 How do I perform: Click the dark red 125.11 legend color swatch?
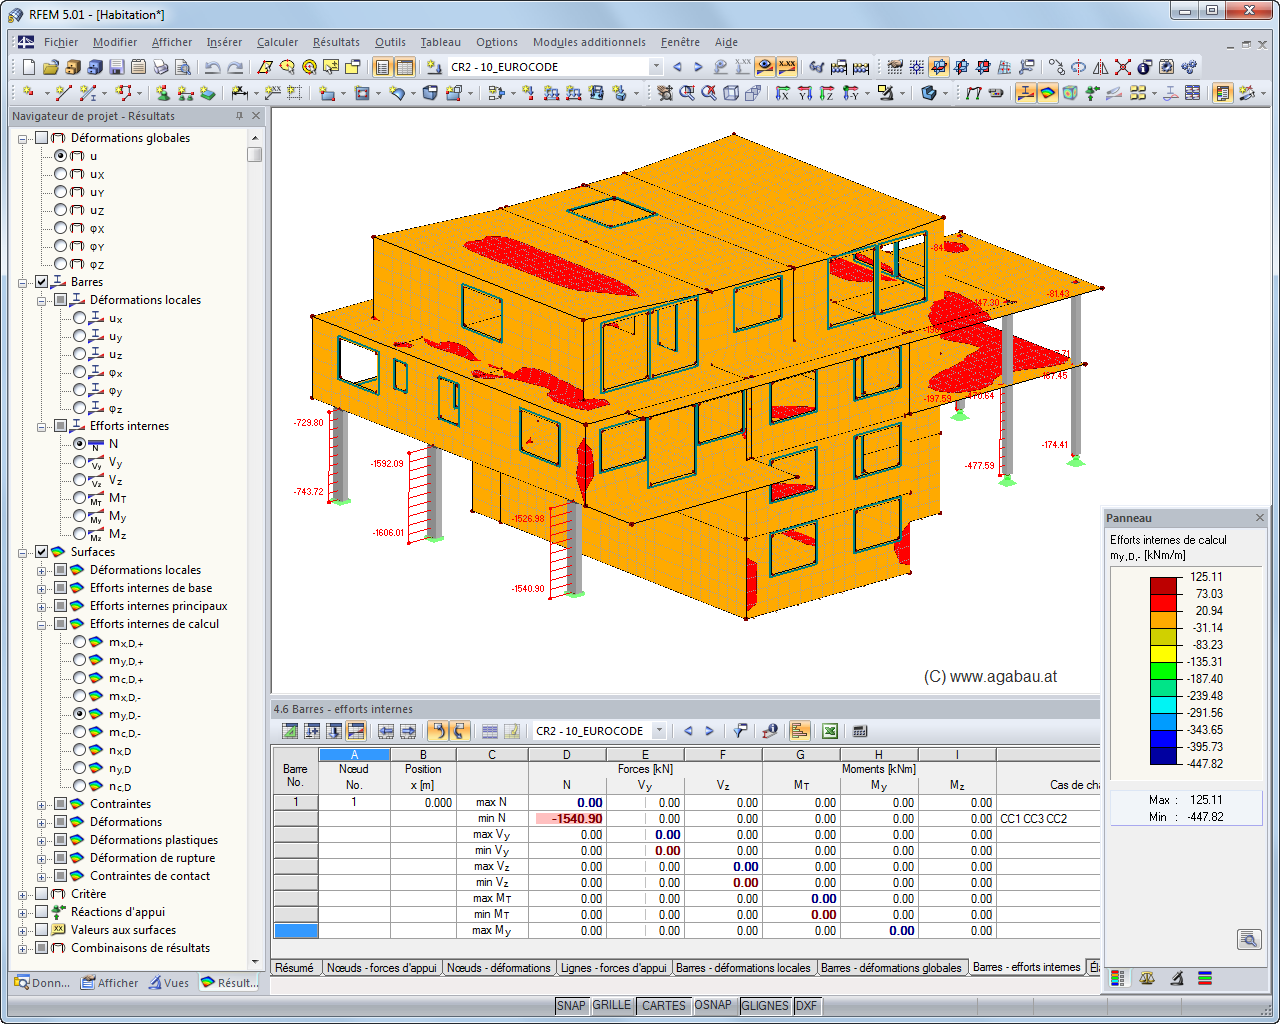[1164, 586]
